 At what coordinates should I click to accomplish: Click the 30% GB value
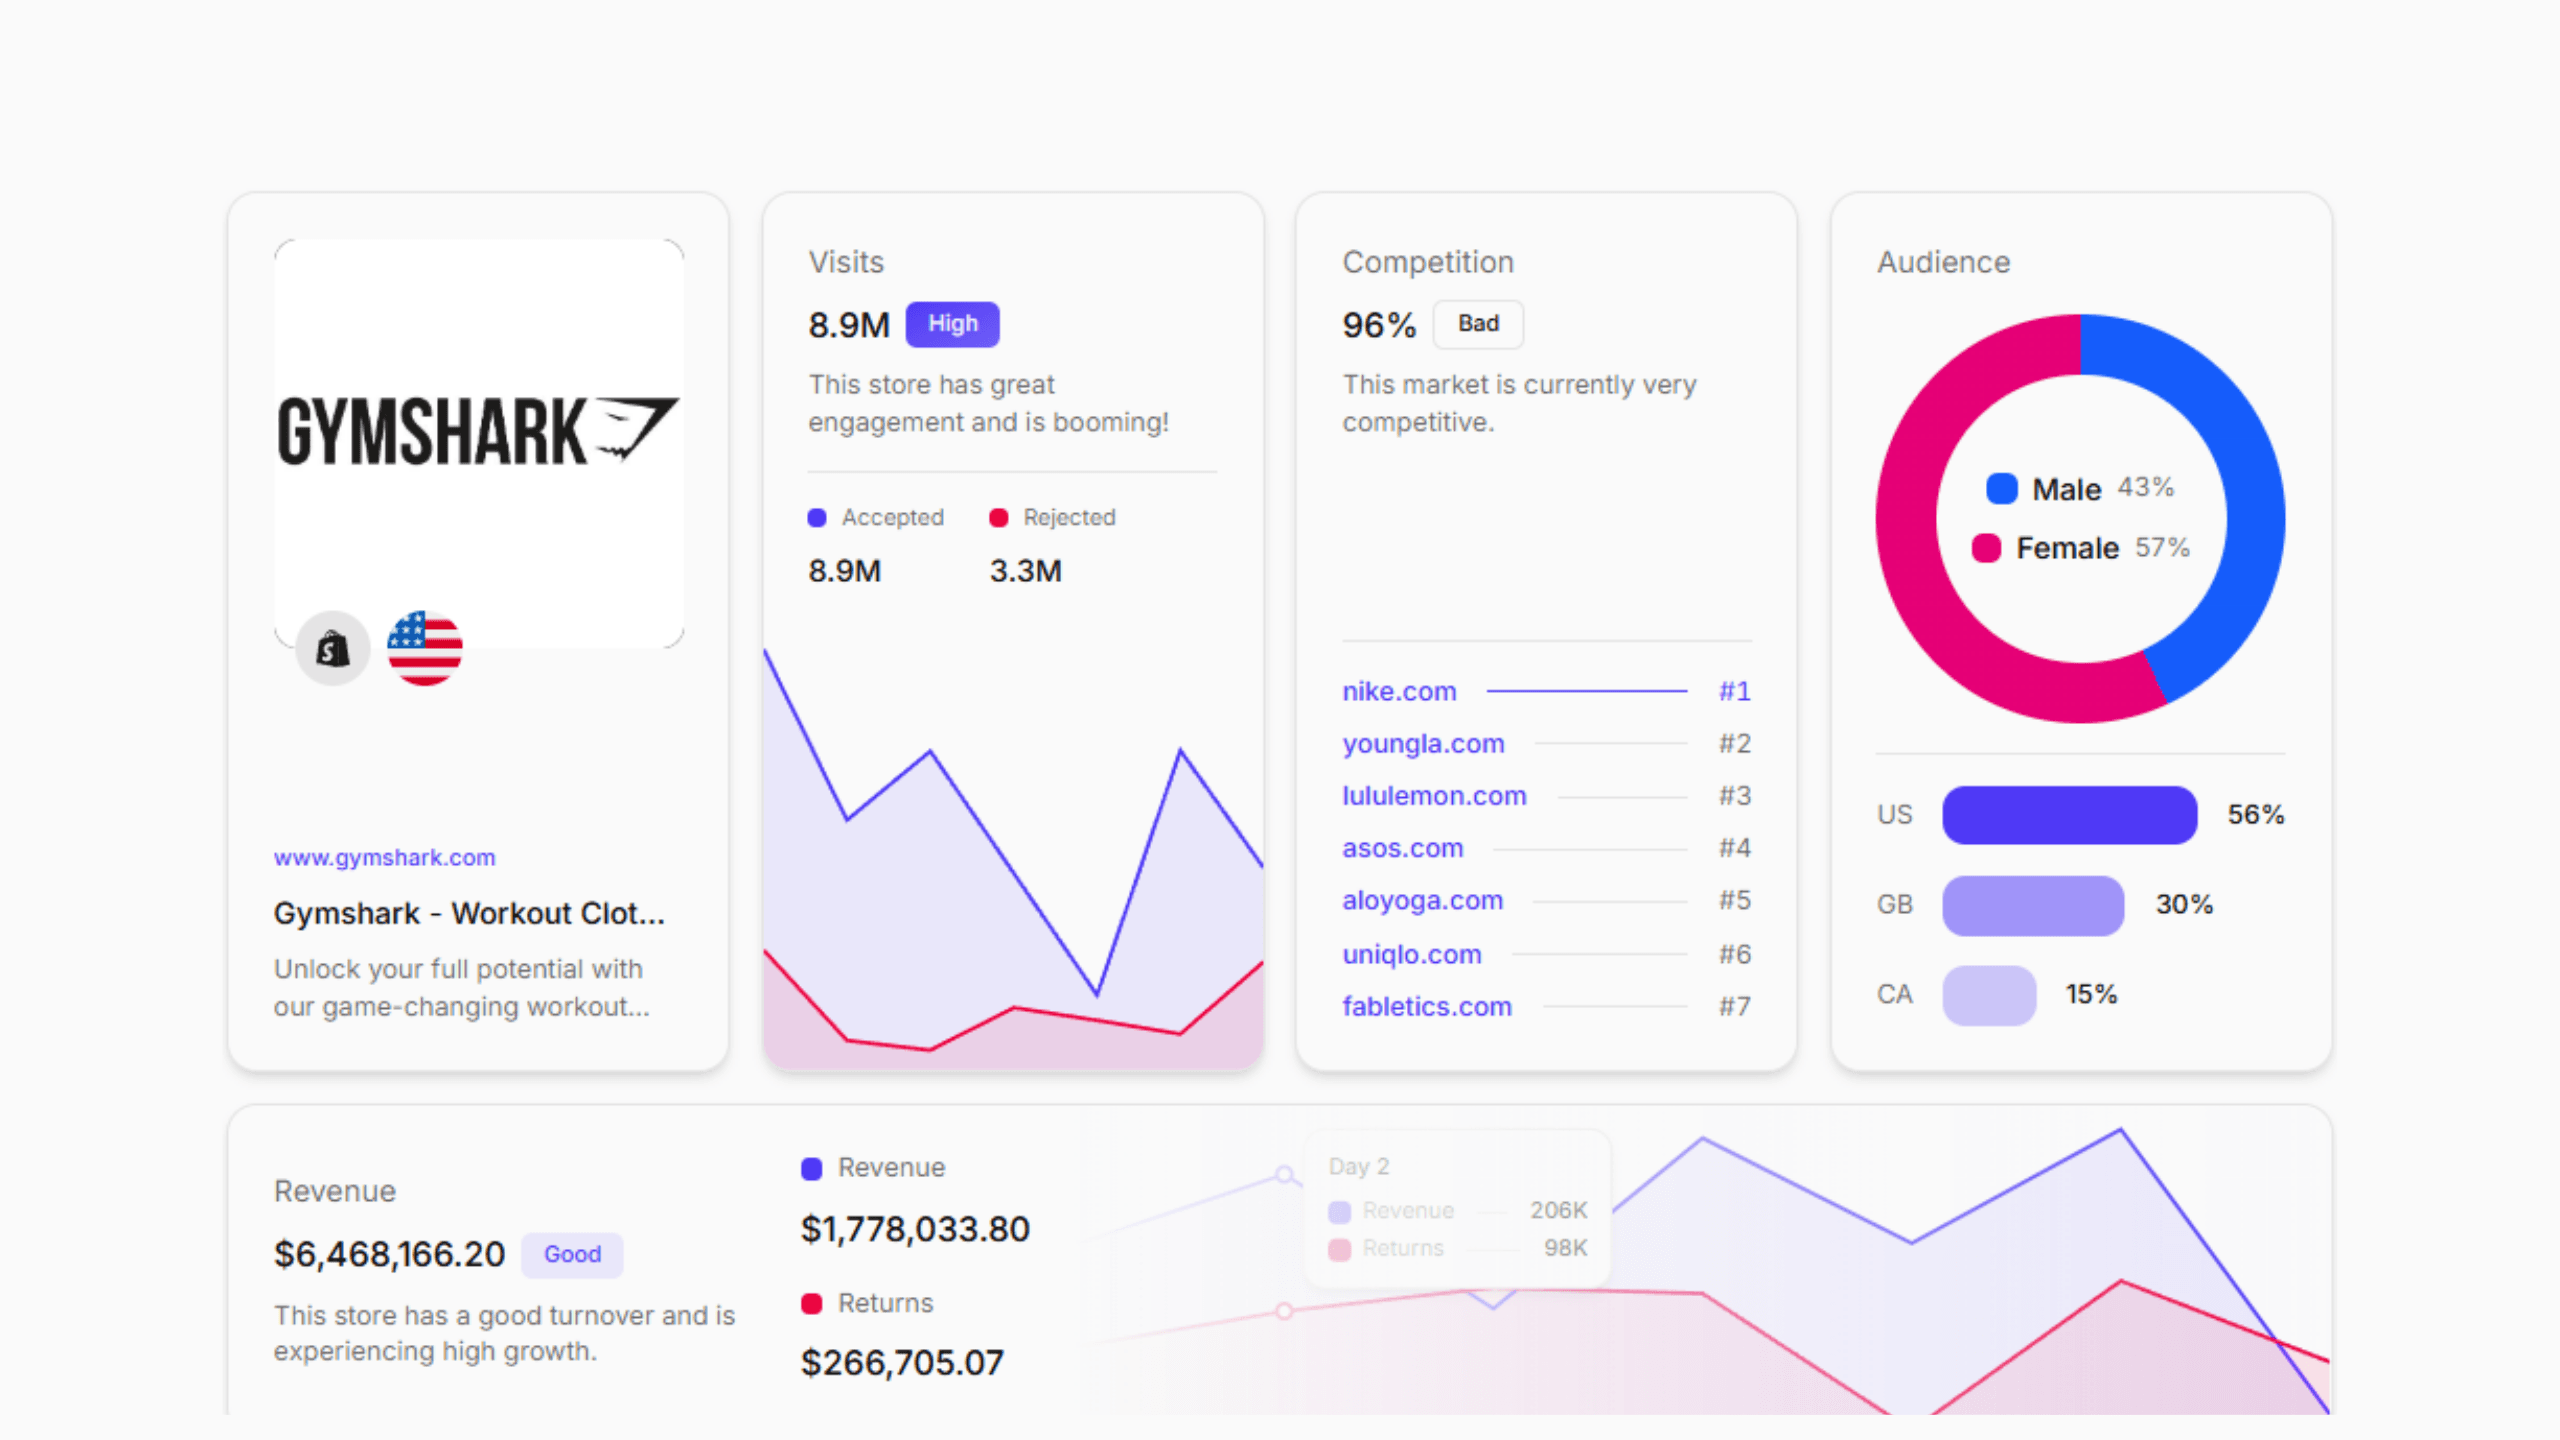(2184, 905)
